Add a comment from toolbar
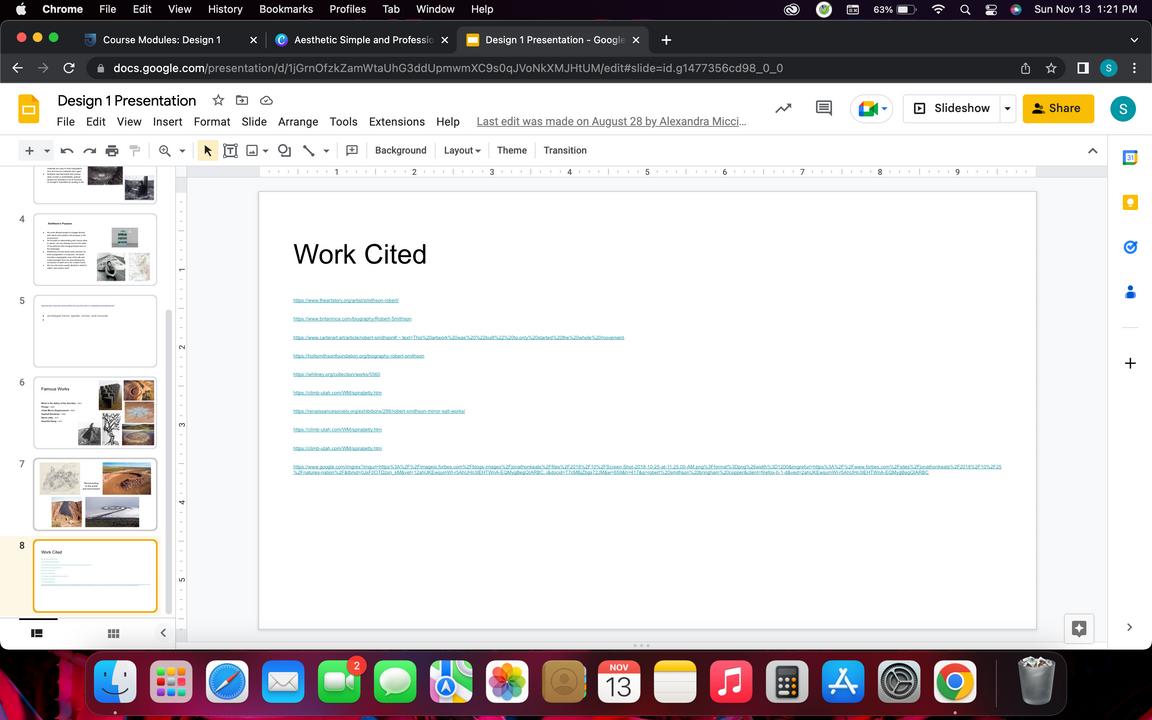The width and height of the screenshot is (1152, 720). pyautogui.click(x=352, y=151)
